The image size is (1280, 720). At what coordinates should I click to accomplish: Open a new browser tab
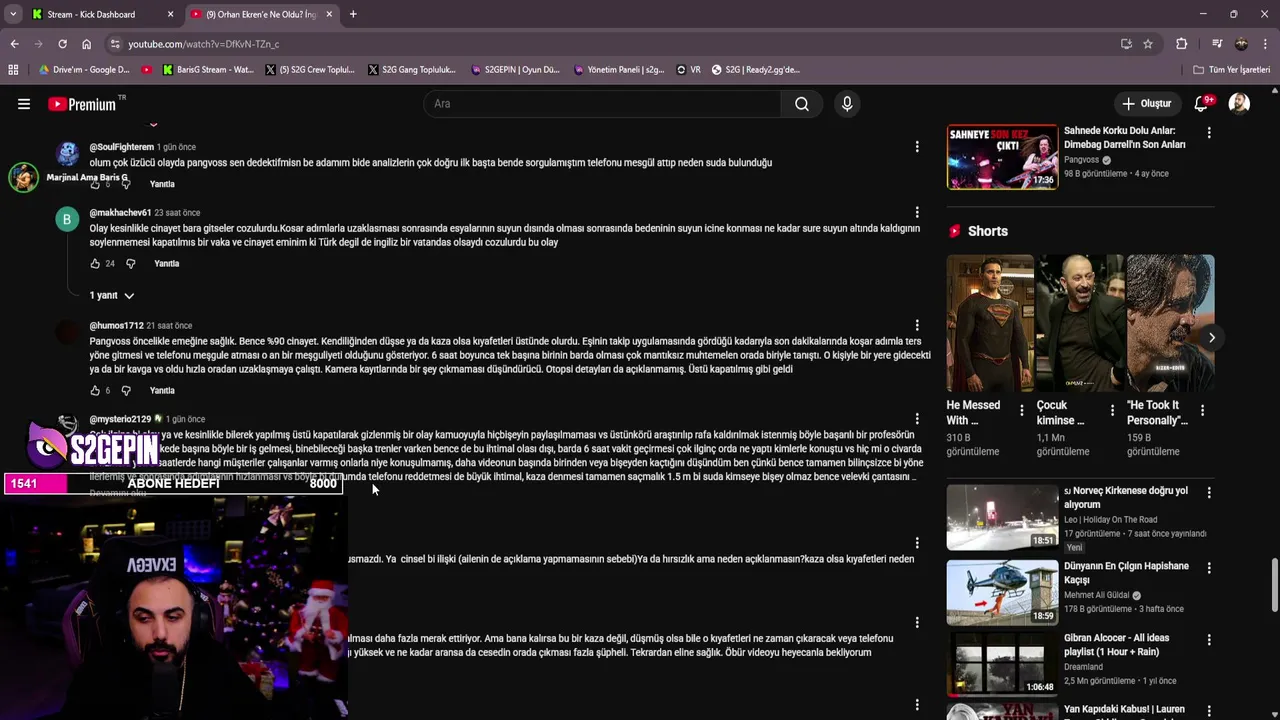(x=353, y=14)
